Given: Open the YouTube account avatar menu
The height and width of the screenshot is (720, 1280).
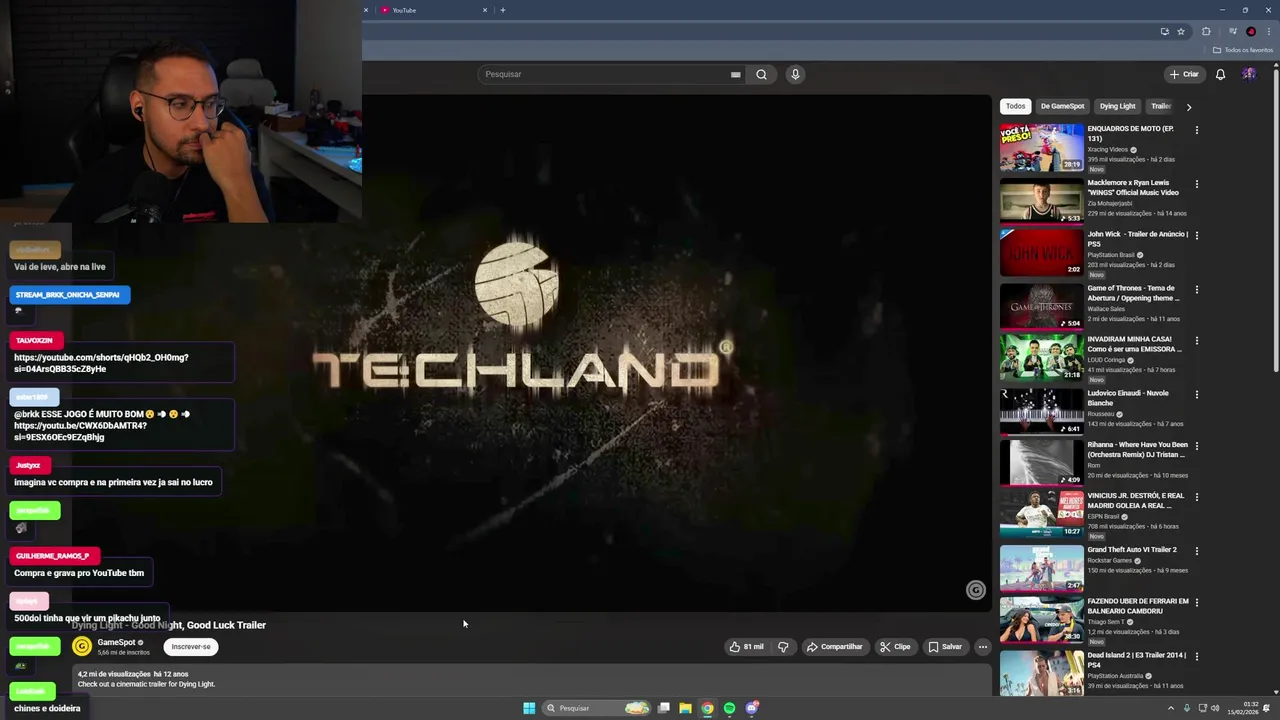Looking at the screenshot, I should tap(1249, 74).
